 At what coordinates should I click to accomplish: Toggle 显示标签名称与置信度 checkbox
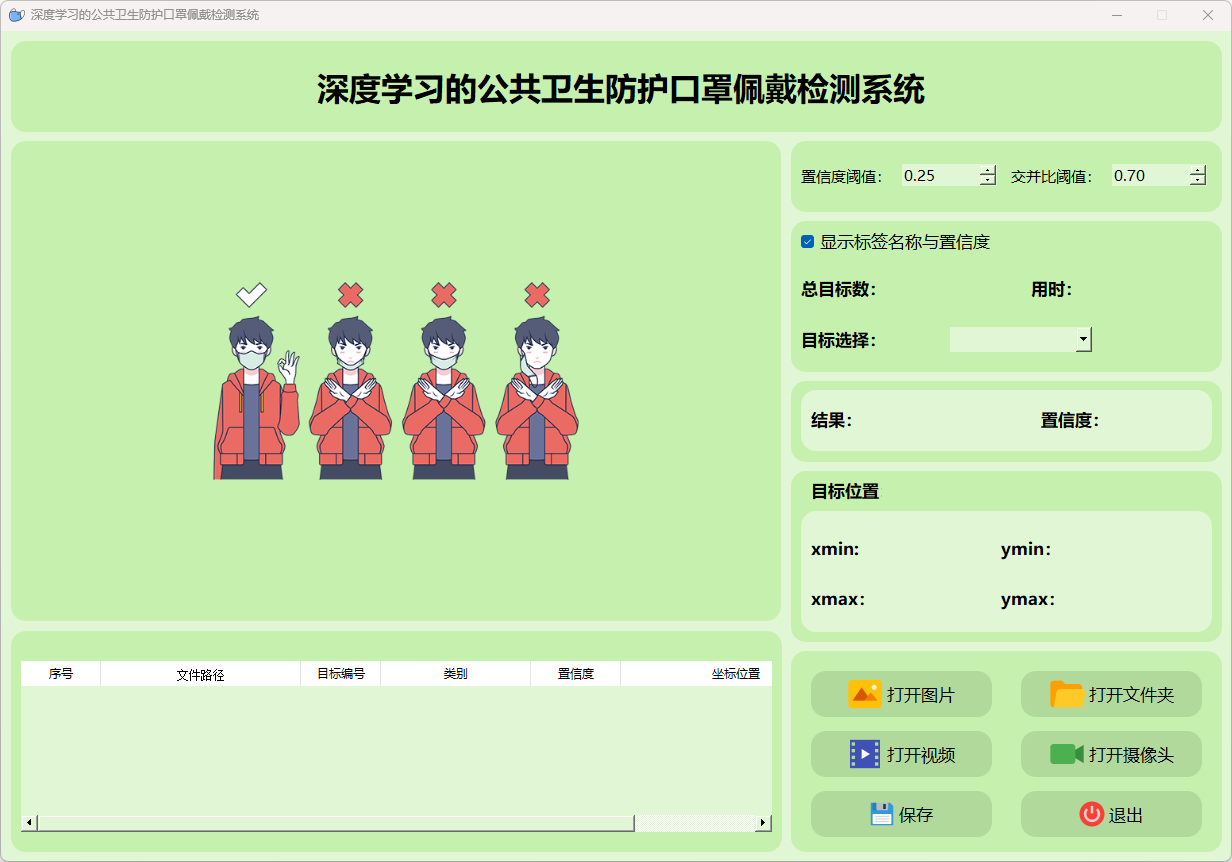pos(808,242)
